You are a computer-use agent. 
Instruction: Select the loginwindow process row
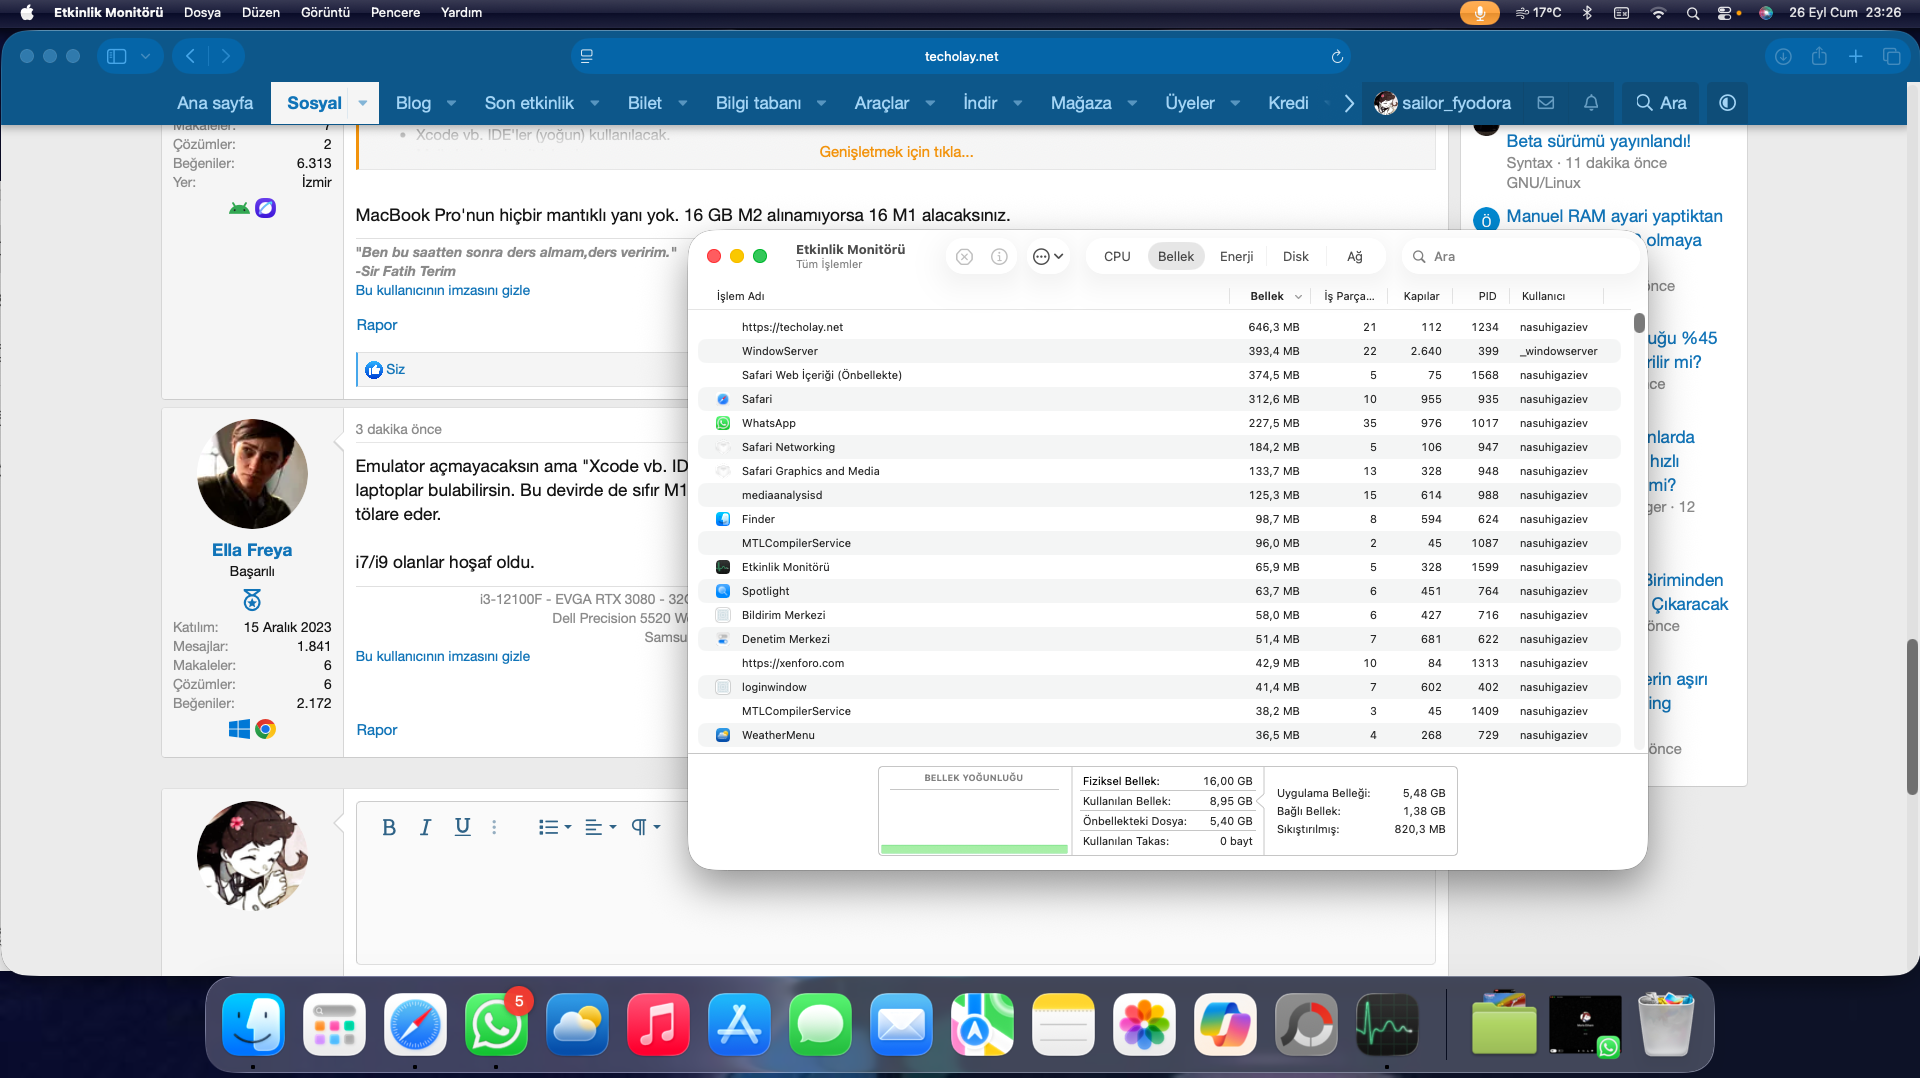click(1159, 687)
